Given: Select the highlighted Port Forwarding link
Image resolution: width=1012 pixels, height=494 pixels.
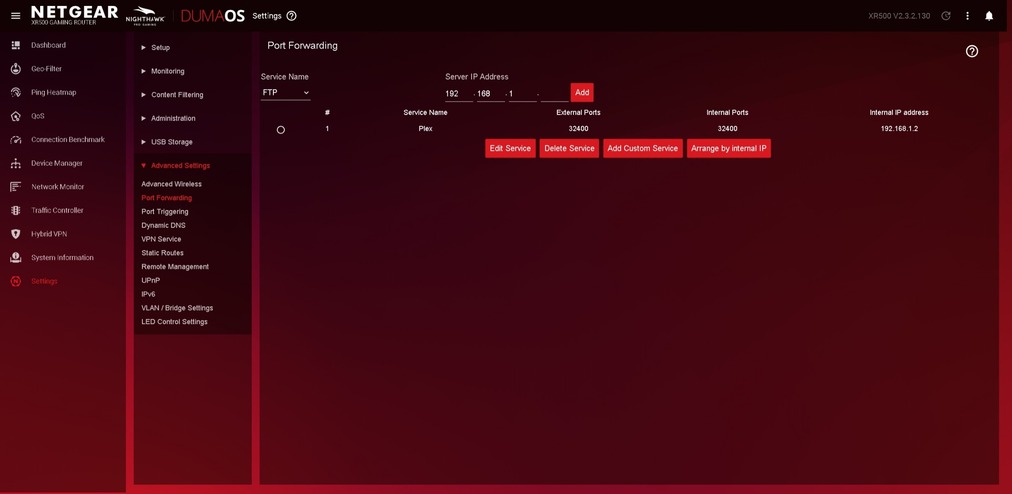Looking at the screenshot, I should pyautogui.click(x=167, y=198).
